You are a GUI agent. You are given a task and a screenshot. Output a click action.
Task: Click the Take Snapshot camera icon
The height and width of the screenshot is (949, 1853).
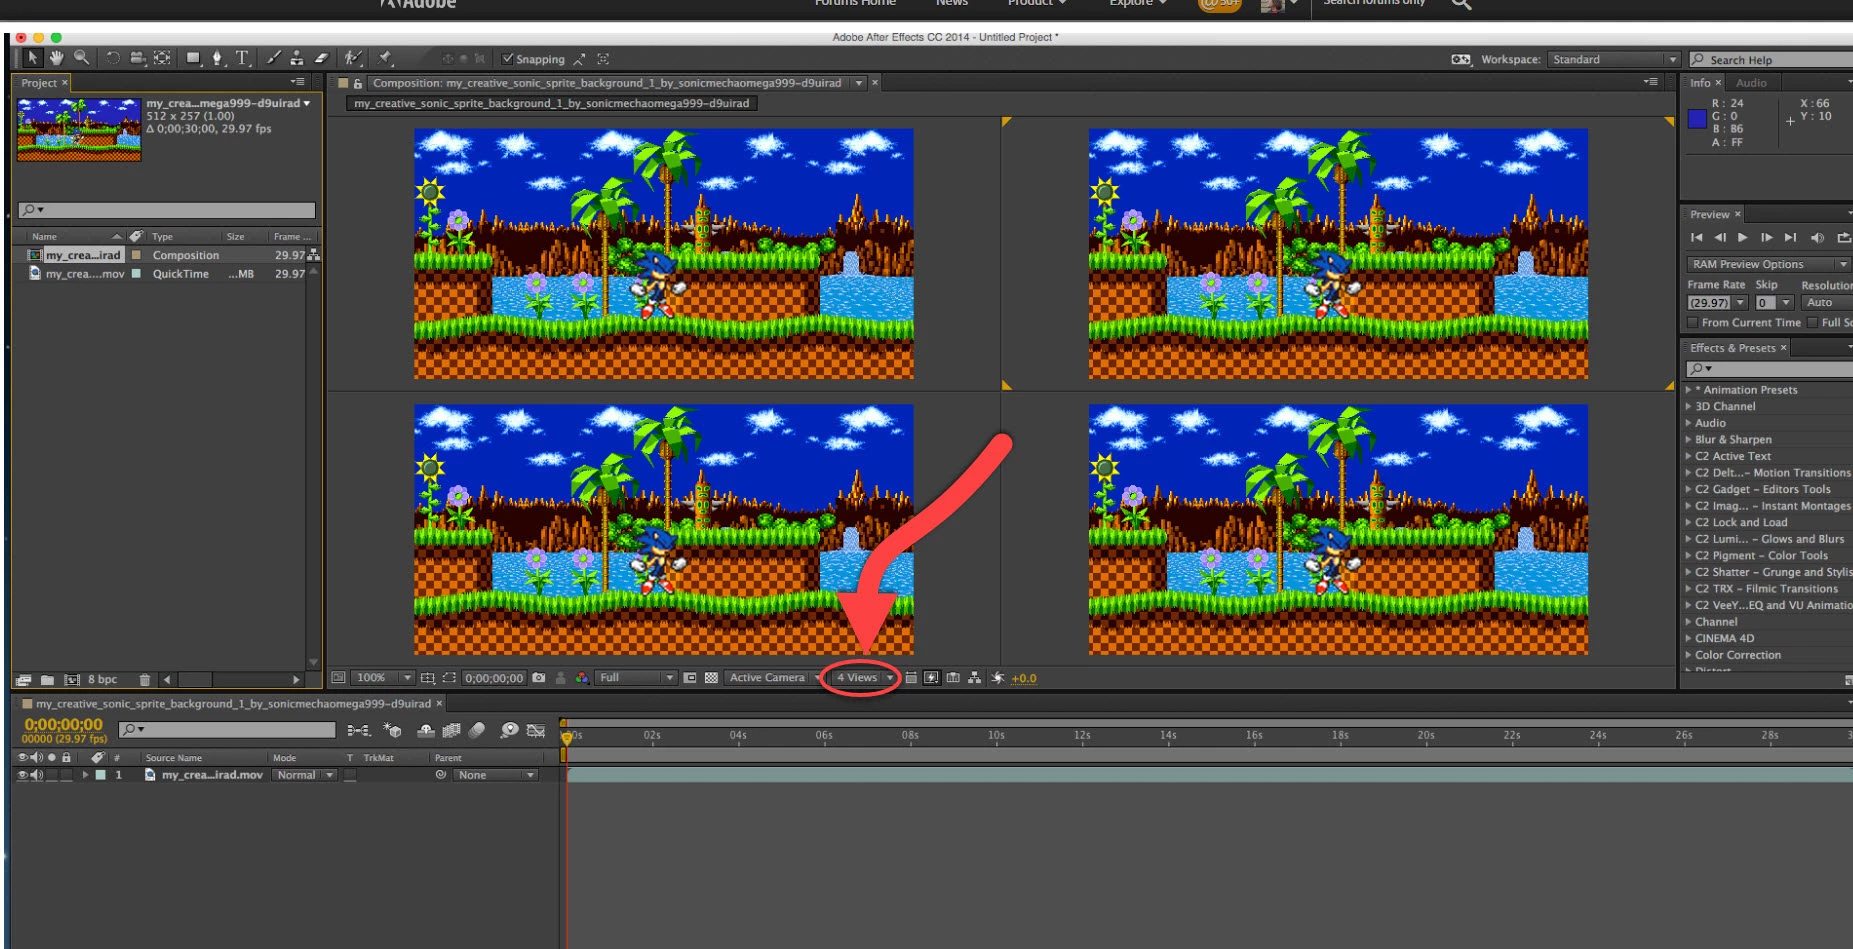(x=539, y=677)
